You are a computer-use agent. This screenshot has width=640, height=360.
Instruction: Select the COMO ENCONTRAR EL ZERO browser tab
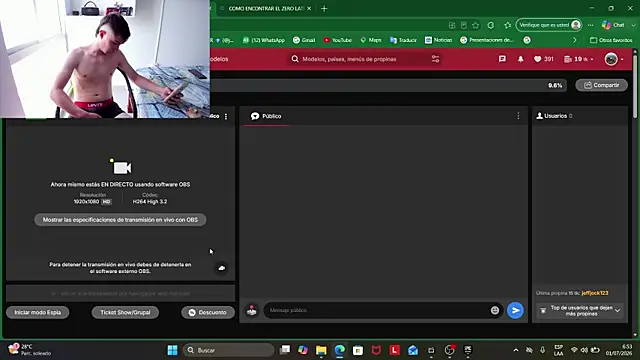[x=265, y=9]
